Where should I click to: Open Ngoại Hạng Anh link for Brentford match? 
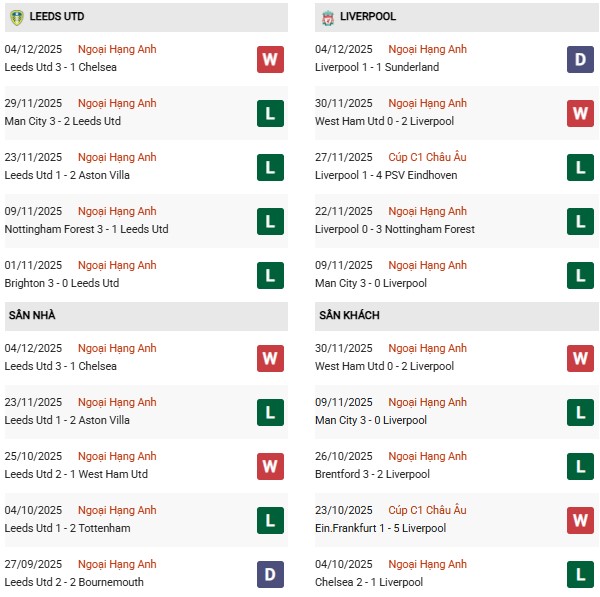click(x=427, y=456)
